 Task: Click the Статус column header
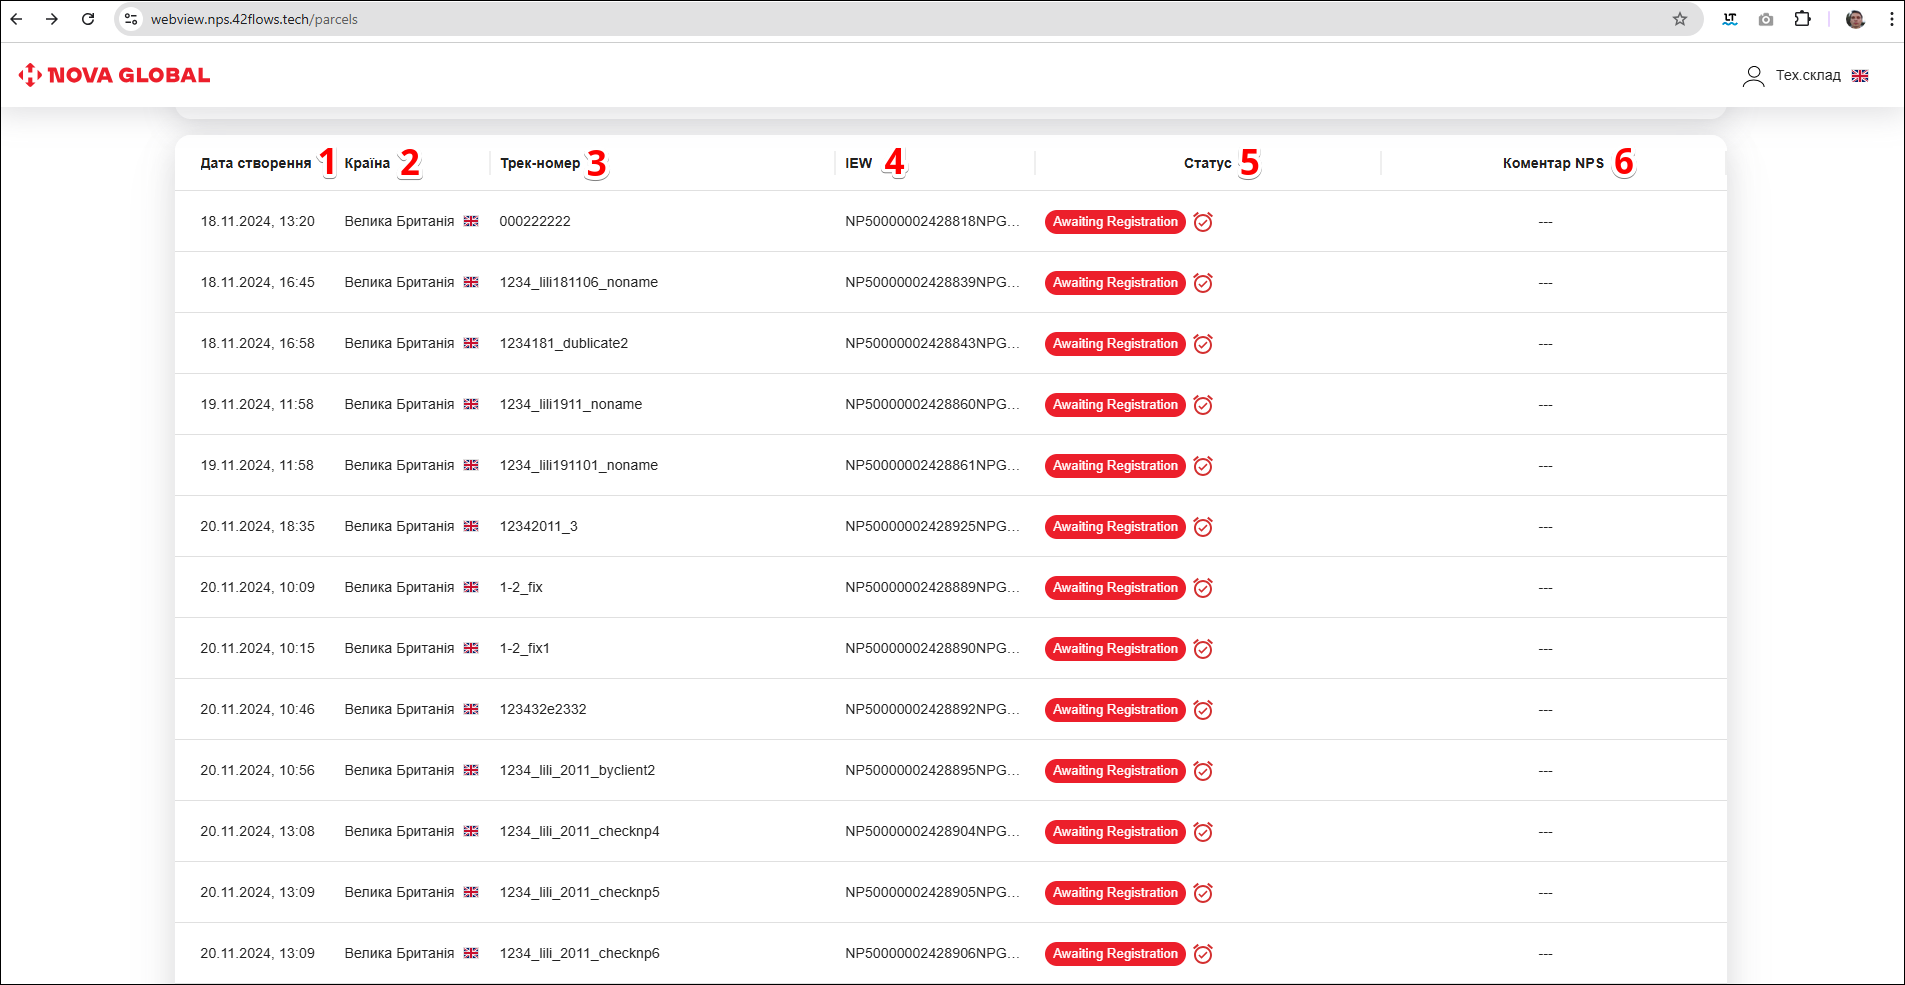(x=1207, y=163)
